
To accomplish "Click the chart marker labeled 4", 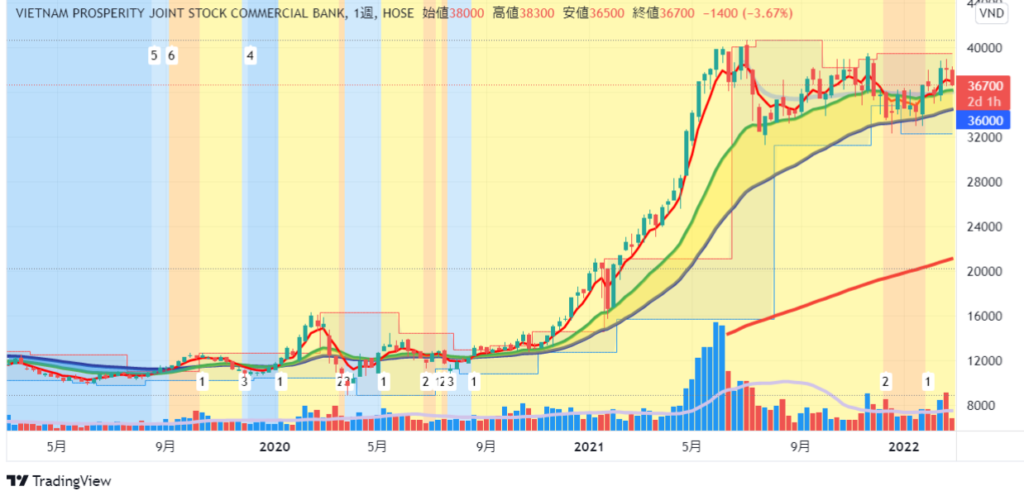I will pyautogui.click(x=250, y=55).
